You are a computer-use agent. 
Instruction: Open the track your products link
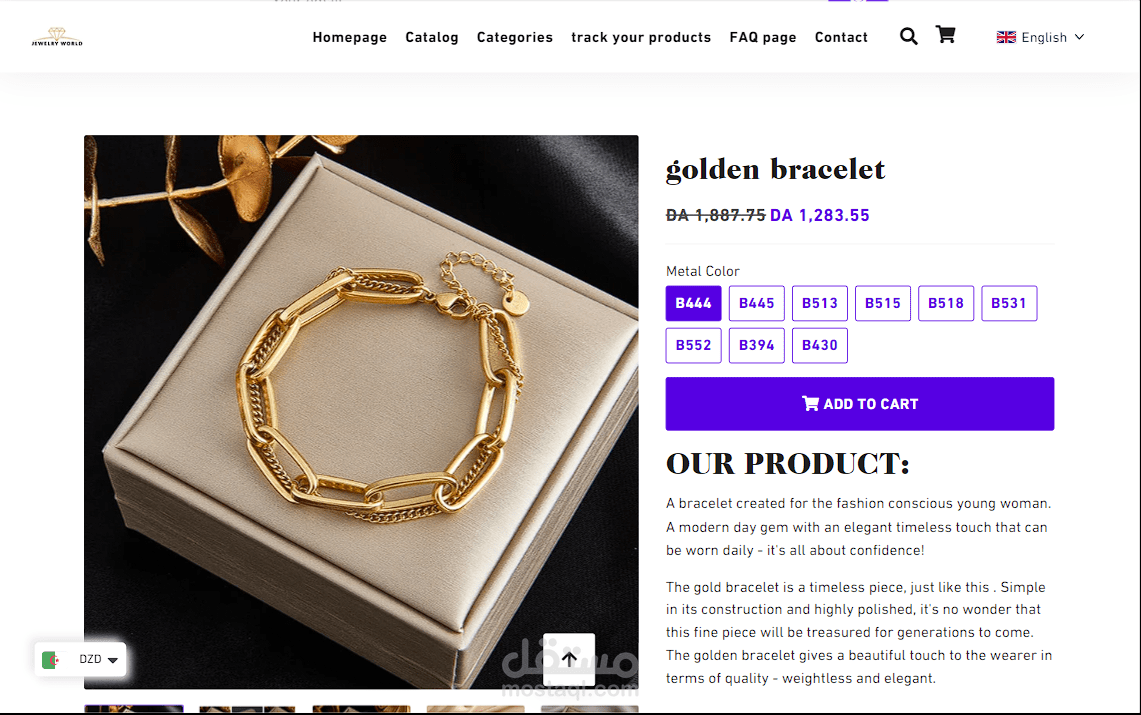point(641,37)
